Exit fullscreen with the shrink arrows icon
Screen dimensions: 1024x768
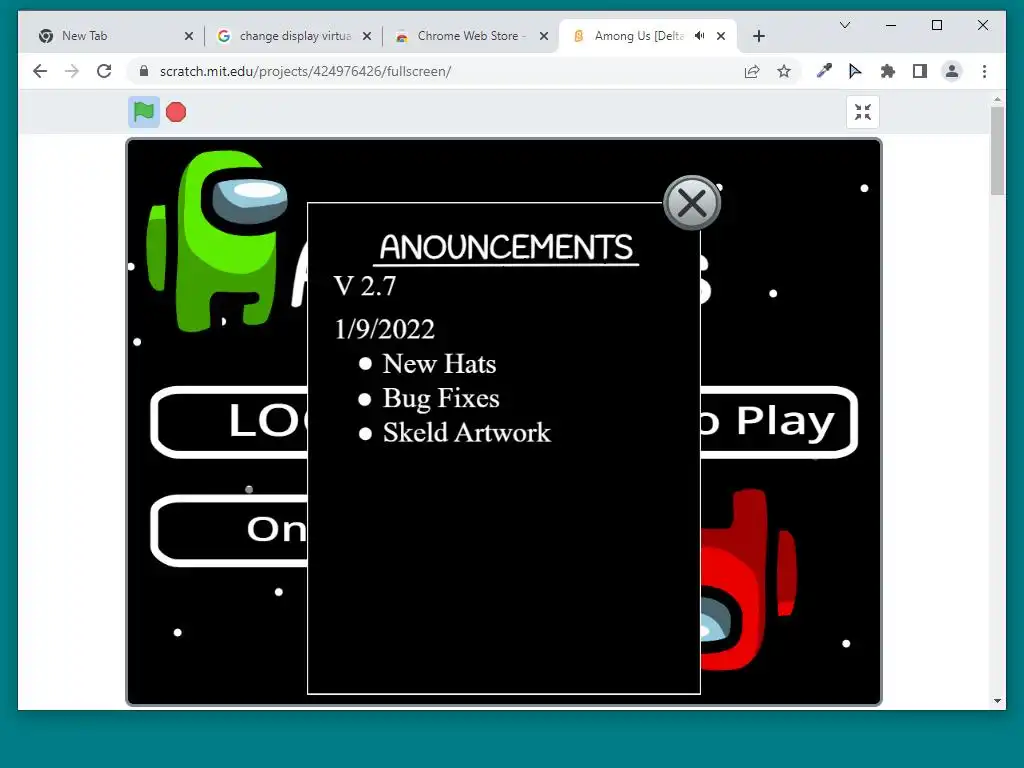[x=863, y=112]
